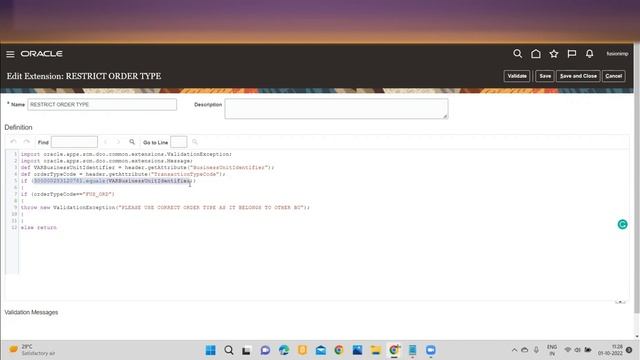Viewport: 640px width, 360px height.
Task: Open the Mail app in taskbar
Action: [321, 350]
